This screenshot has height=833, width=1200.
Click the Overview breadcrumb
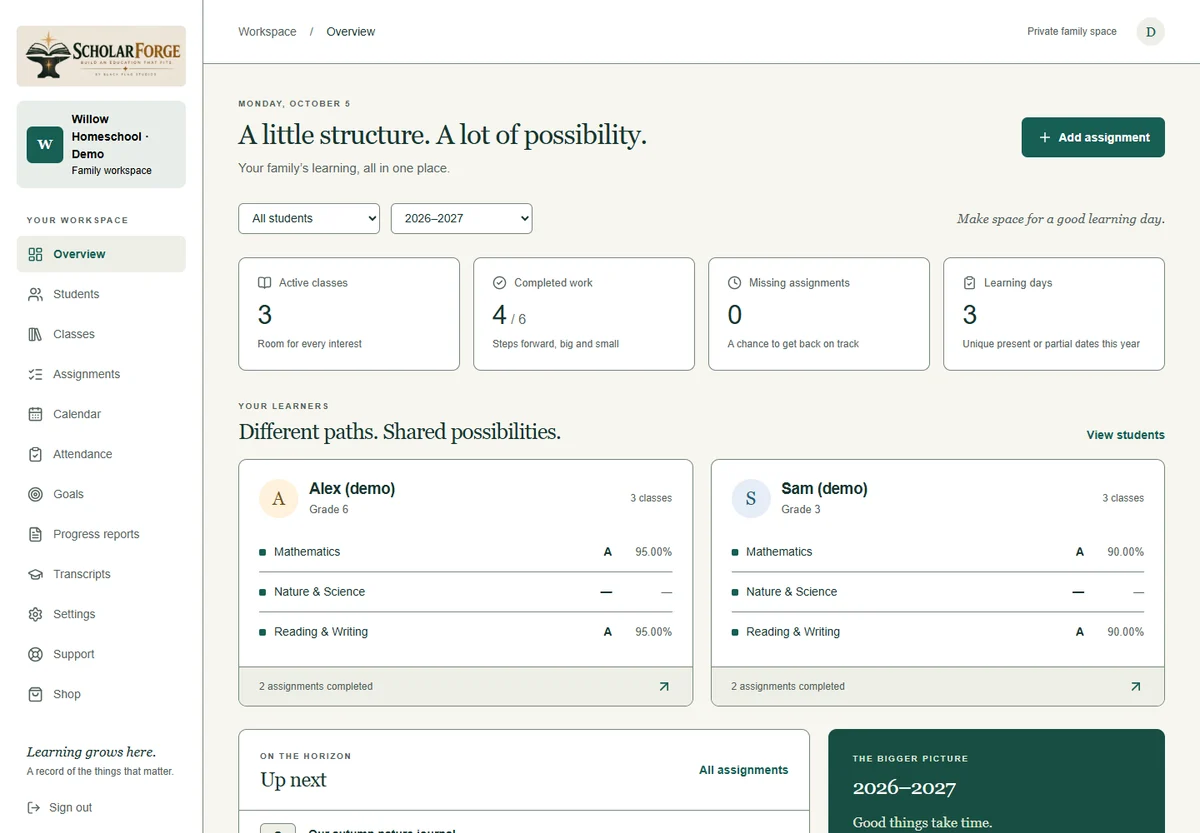(x=351, y=32)
